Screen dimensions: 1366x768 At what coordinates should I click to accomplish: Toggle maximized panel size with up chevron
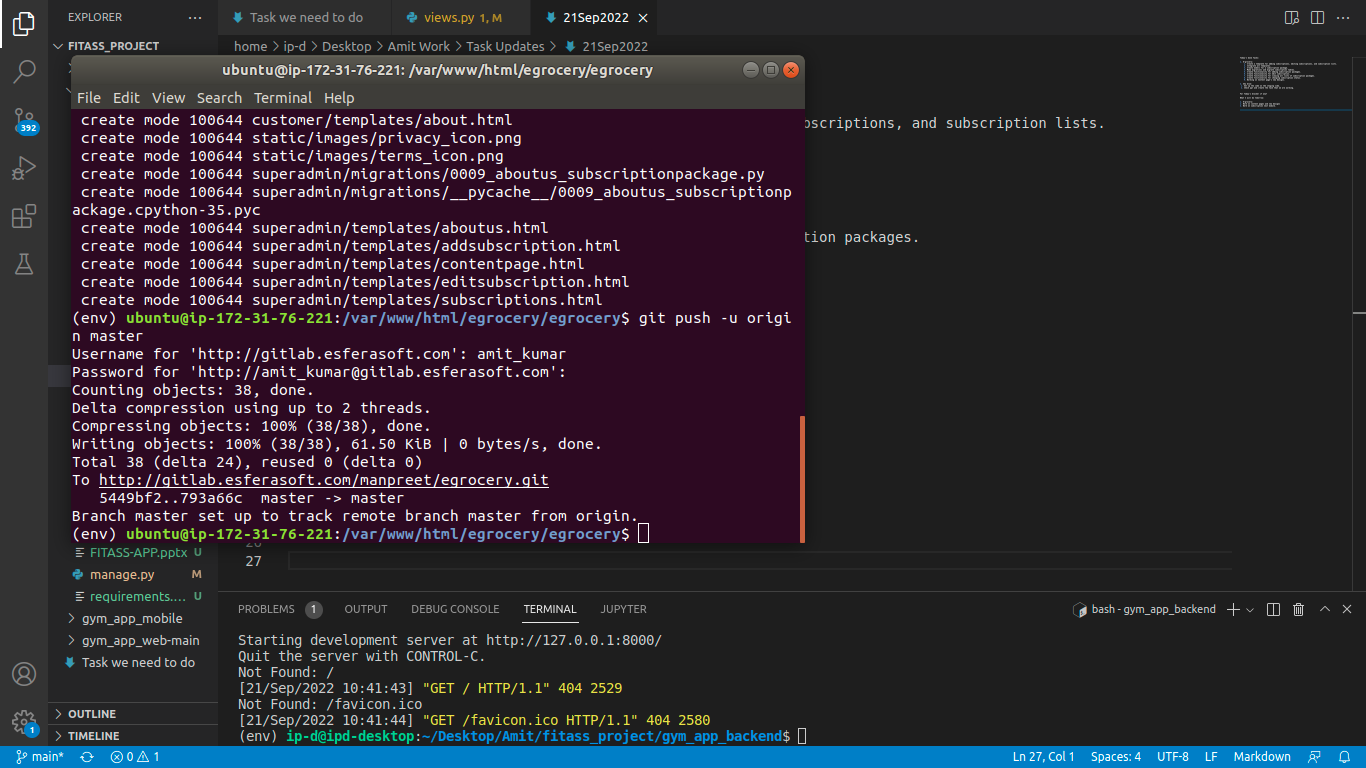tap(1324, 609)
